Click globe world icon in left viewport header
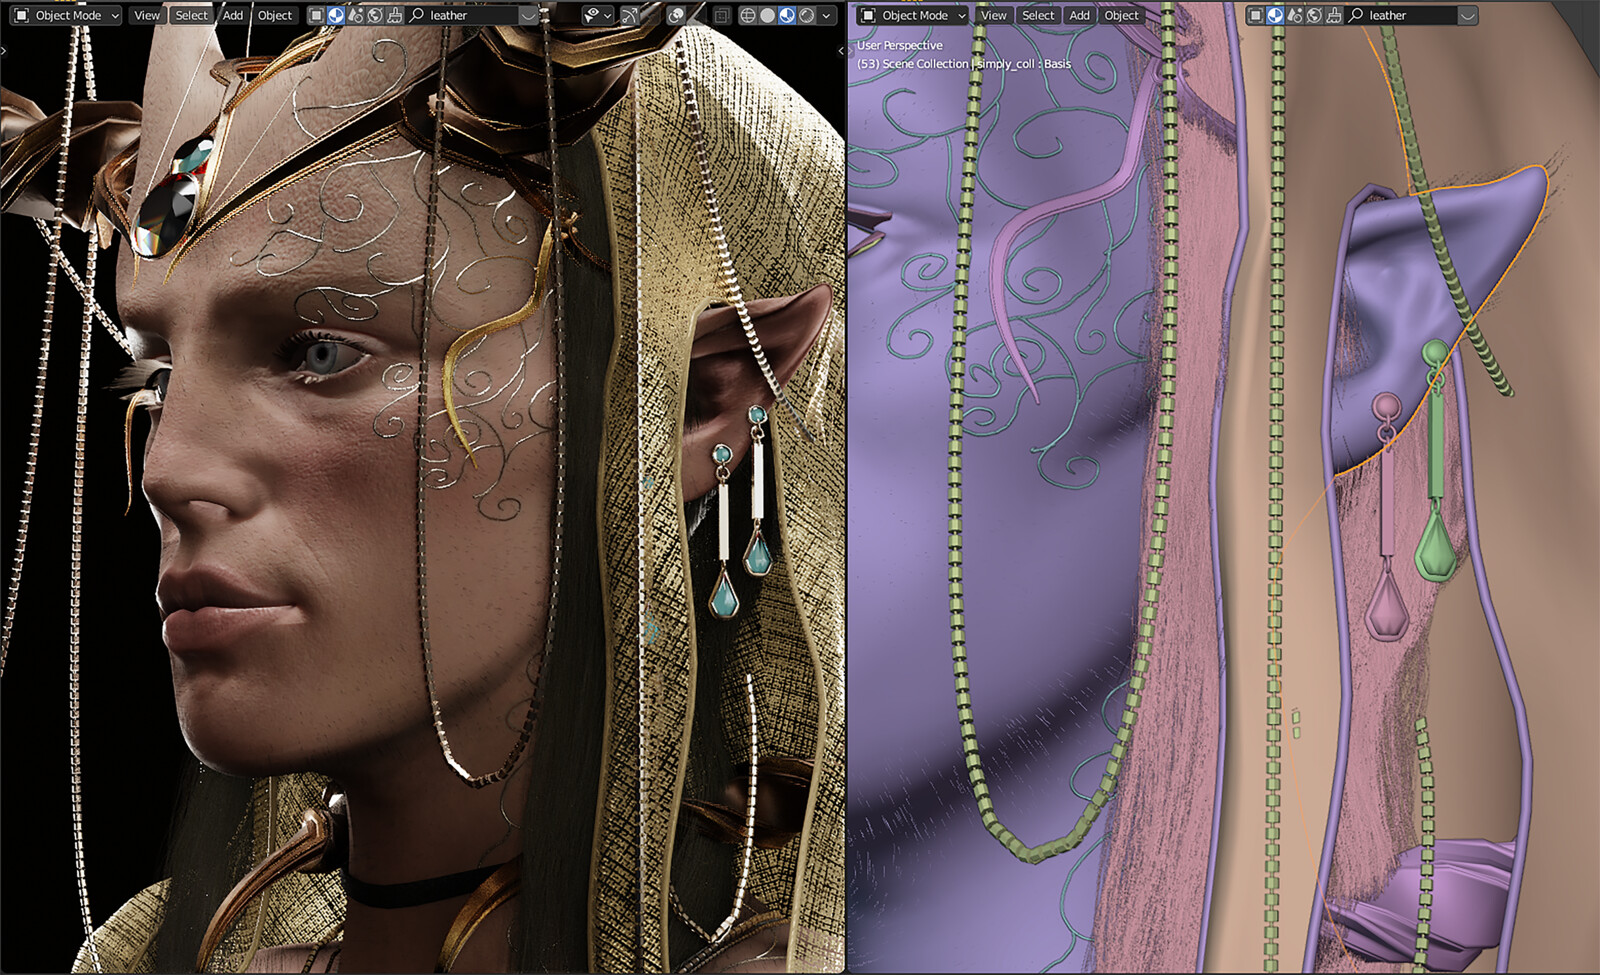The height and width of the screenshot is (975, 1600). (375, 15)
